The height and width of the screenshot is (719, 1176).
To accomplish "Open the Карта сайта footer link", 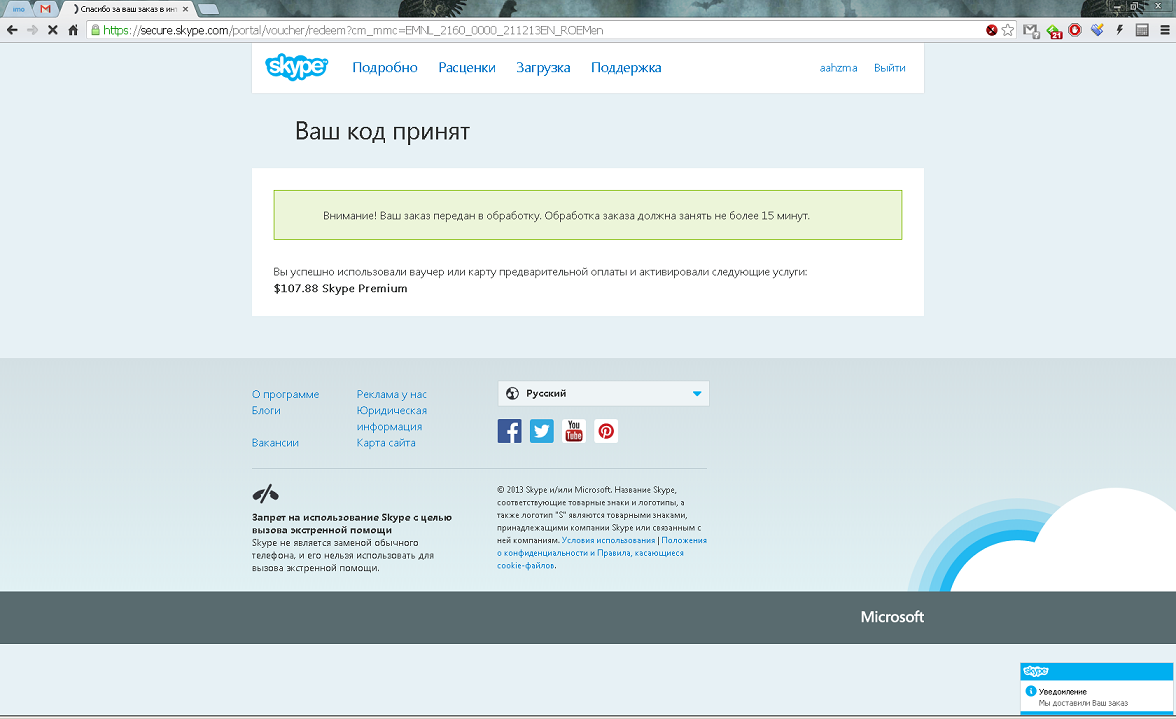I will pyautogui.click(x=386, y=443).
